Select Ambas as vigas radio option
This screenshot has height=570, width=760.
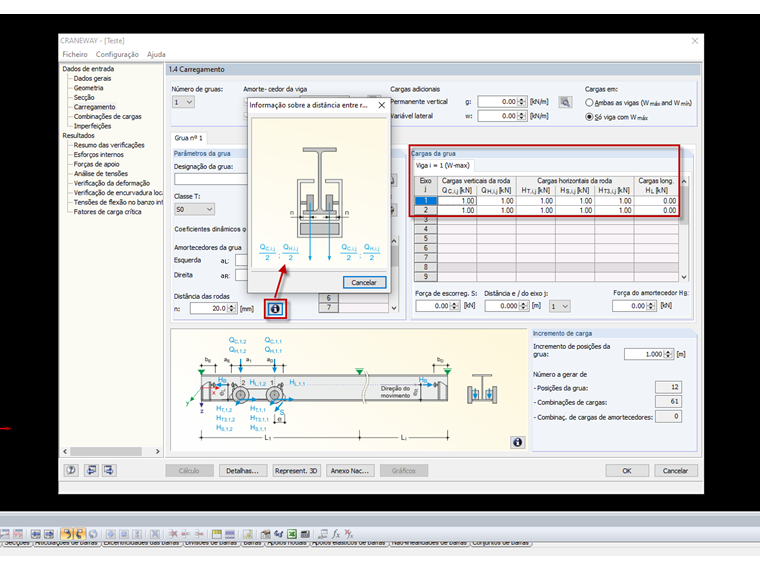tap(589, 102)
